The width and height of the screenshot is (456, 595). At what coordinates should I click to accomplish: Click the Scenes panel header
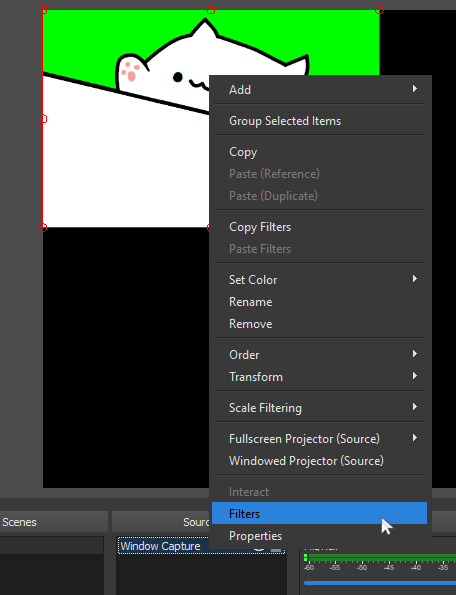pyautogui.click(x=54, y=522)
